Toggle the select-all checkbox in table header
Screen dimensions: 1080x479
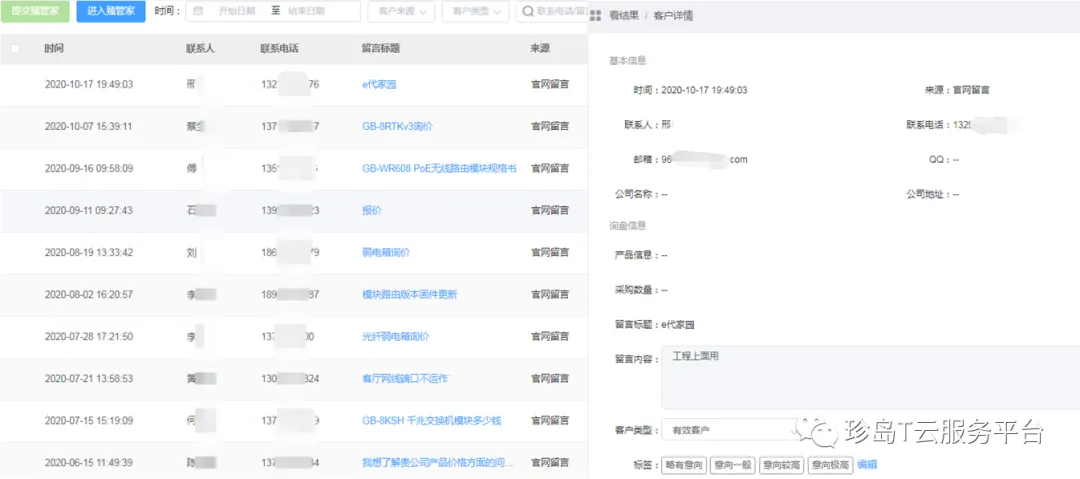point(14,48)
